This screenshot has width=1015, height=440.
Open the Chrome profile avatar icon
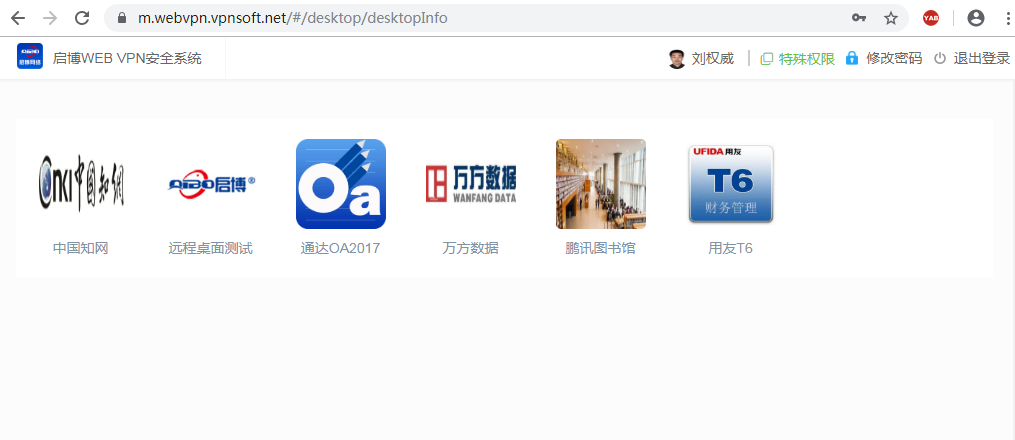coord(976,18)
